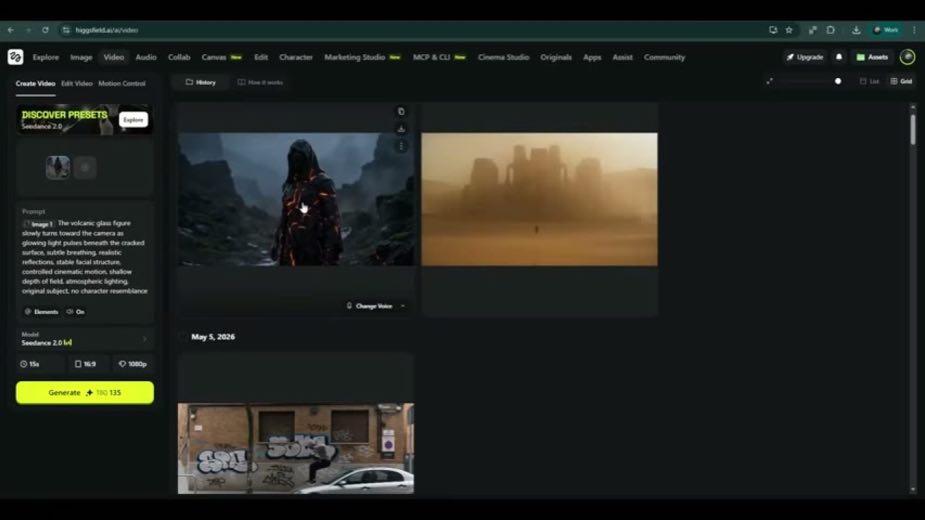The height and width of the screenshot is (520, 925).
Task: Click the expand preview size icon
Action: click(x=769, y=81)
